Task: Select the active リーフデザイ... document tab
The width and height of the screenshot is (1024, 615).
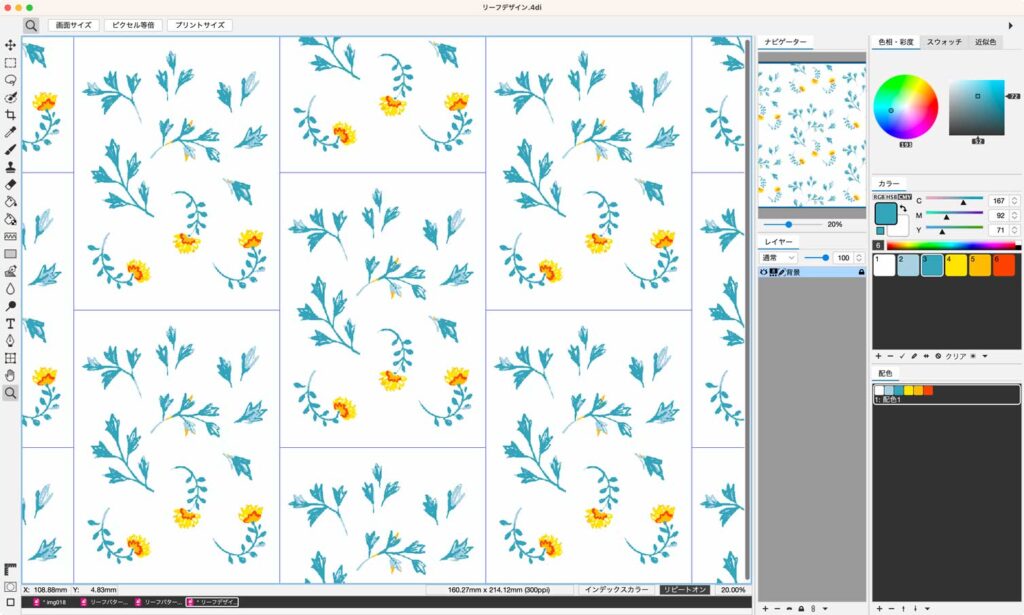Action: point(212,602)
